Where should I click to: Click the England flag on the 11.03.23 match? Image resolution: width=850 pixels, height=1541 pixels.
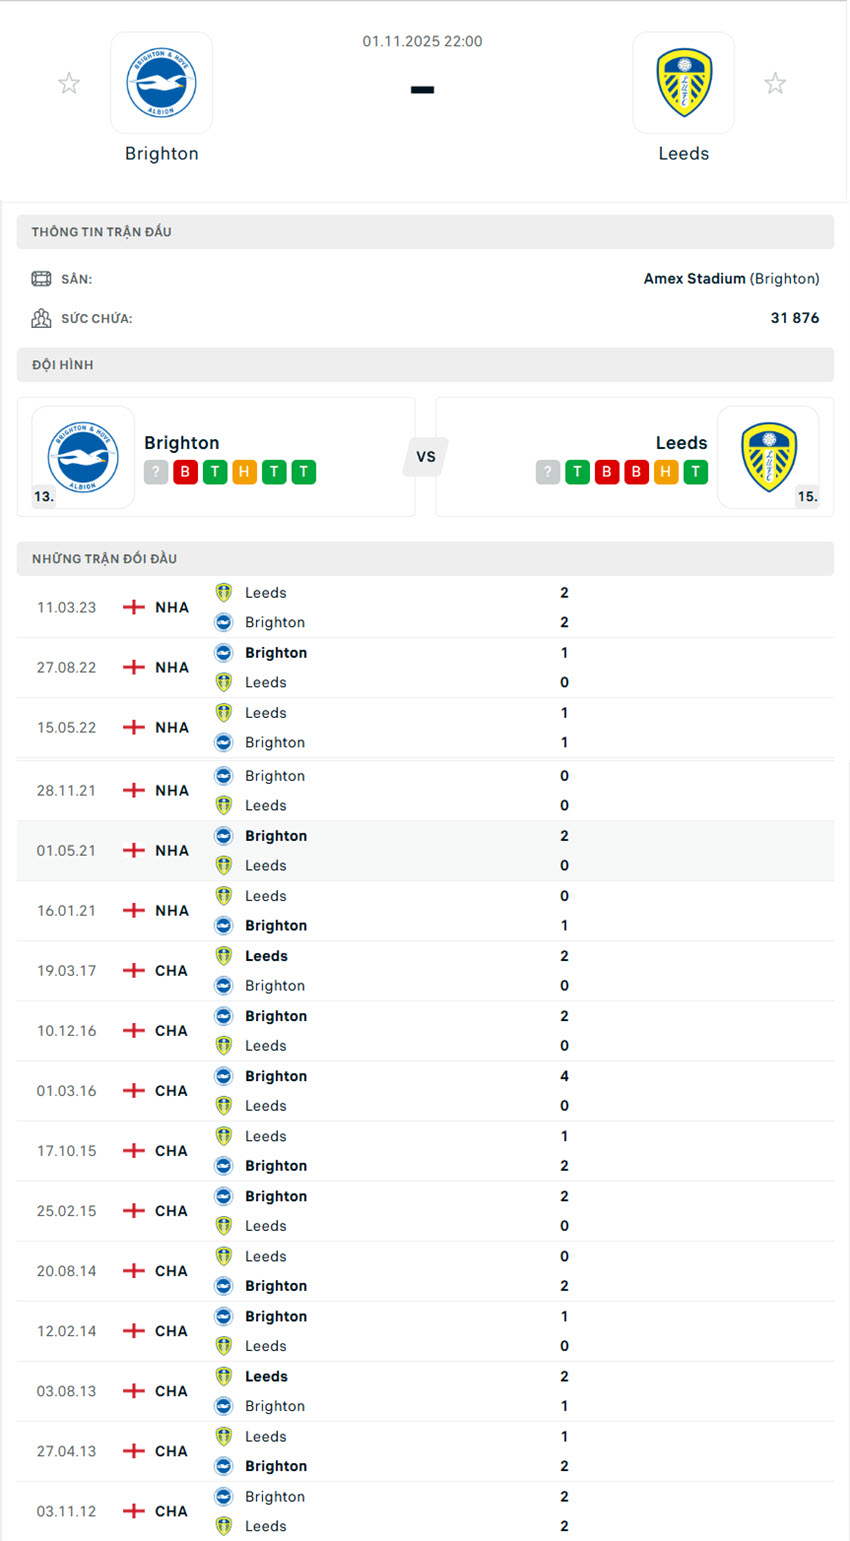(132, 607)
